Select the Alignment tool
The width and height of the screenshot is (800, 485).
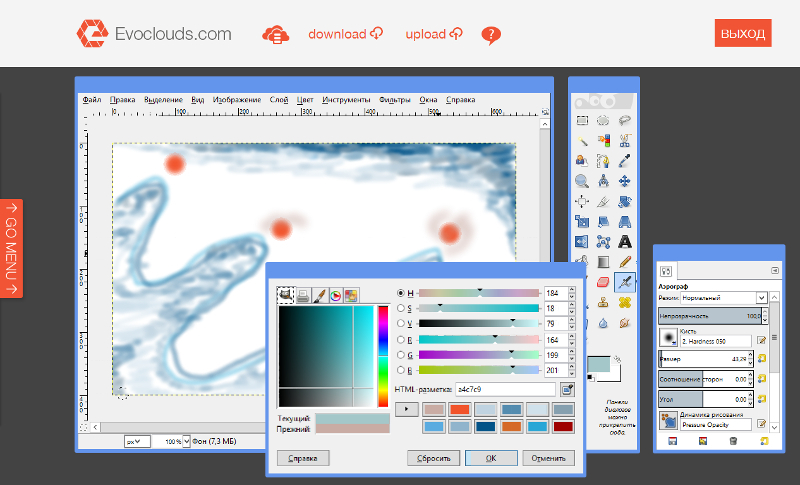(x=582, y=201)
